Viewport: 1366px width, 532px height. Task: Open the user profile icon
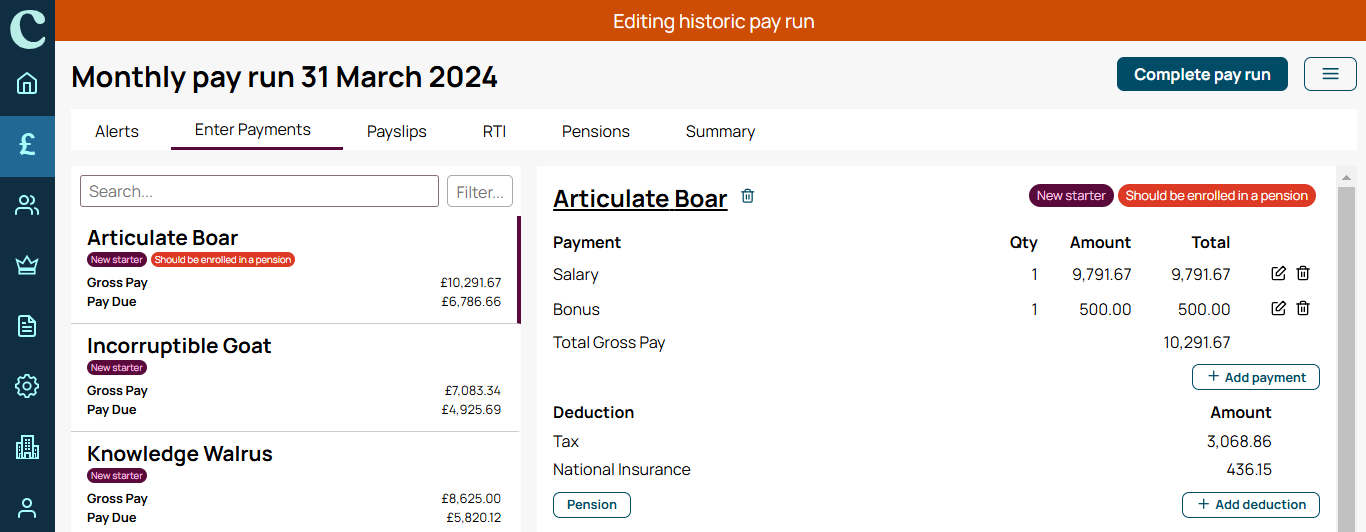[x=27, y=507]
